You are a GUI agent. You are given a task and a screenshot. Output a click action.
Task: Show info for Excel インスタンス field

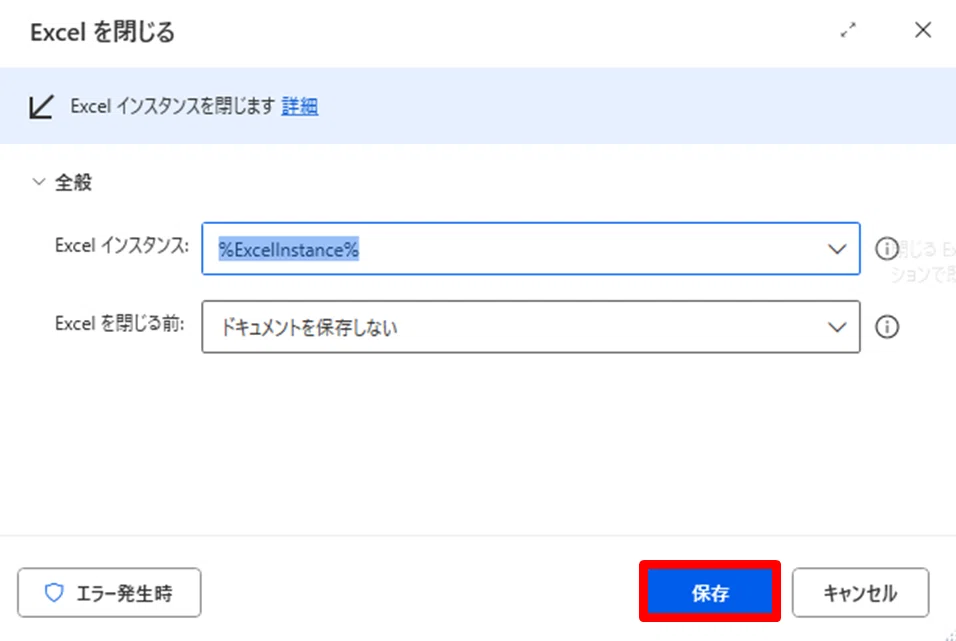click(886, 249)
